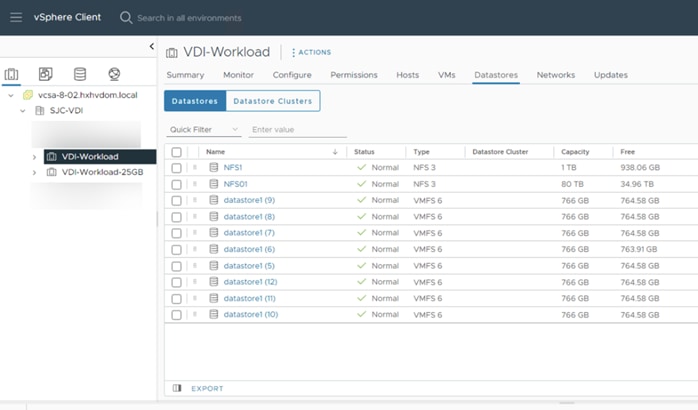Collapse the navigation sidebar arrow
This screenshot has width=698, height=410.
(x=152, y=46)
